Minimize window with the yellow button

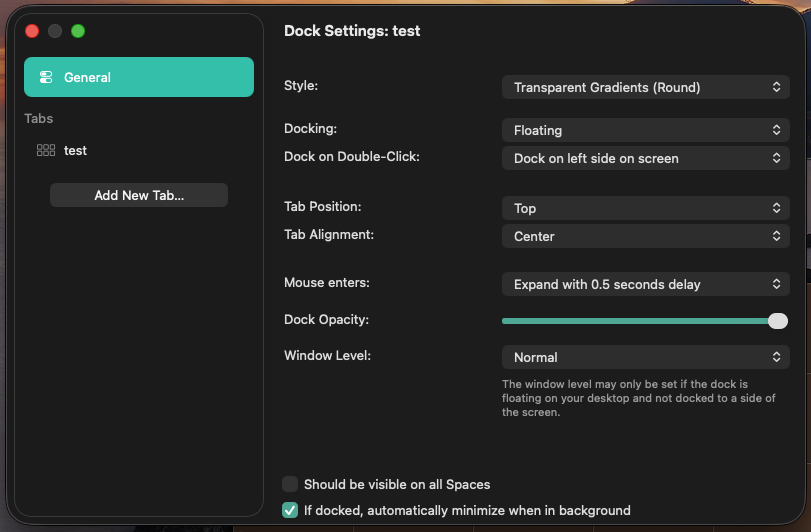(55, 31)
